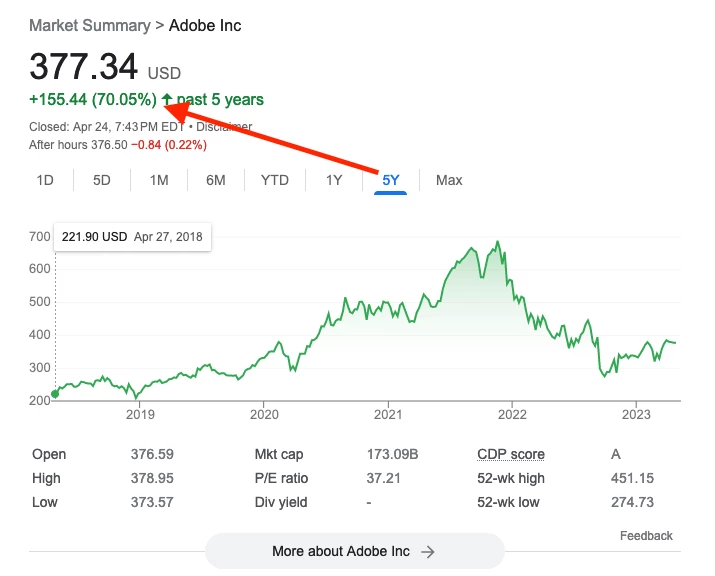Select the 1M time range tab
The width and height of the screenshot is (715, 576).
[x=159, y=180]
